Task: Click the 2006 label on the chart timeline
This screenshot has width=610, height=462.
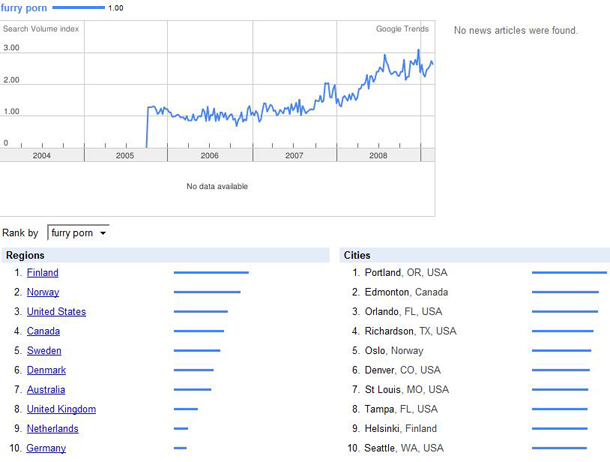Action: pos(209,156)
